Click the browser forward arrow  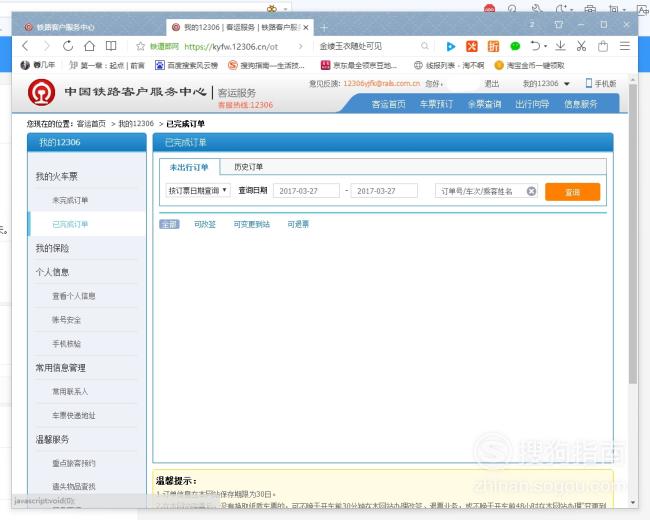(x=46, y=46)
